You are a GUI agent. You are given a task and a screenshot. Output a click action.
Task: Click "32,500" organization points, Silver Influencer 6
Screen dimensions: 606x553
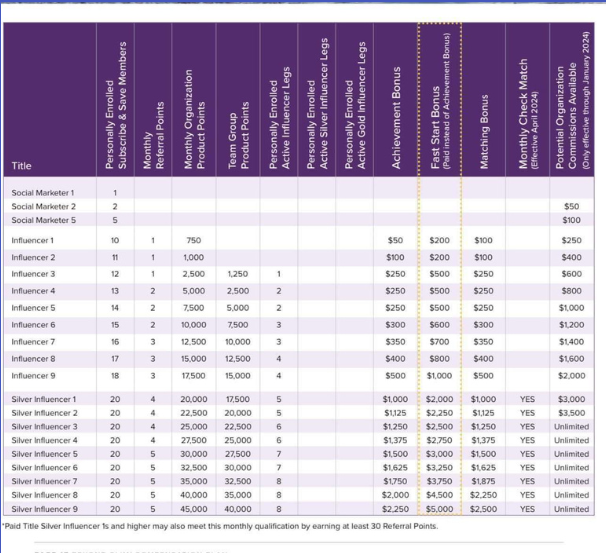click(x=194, y=468)
